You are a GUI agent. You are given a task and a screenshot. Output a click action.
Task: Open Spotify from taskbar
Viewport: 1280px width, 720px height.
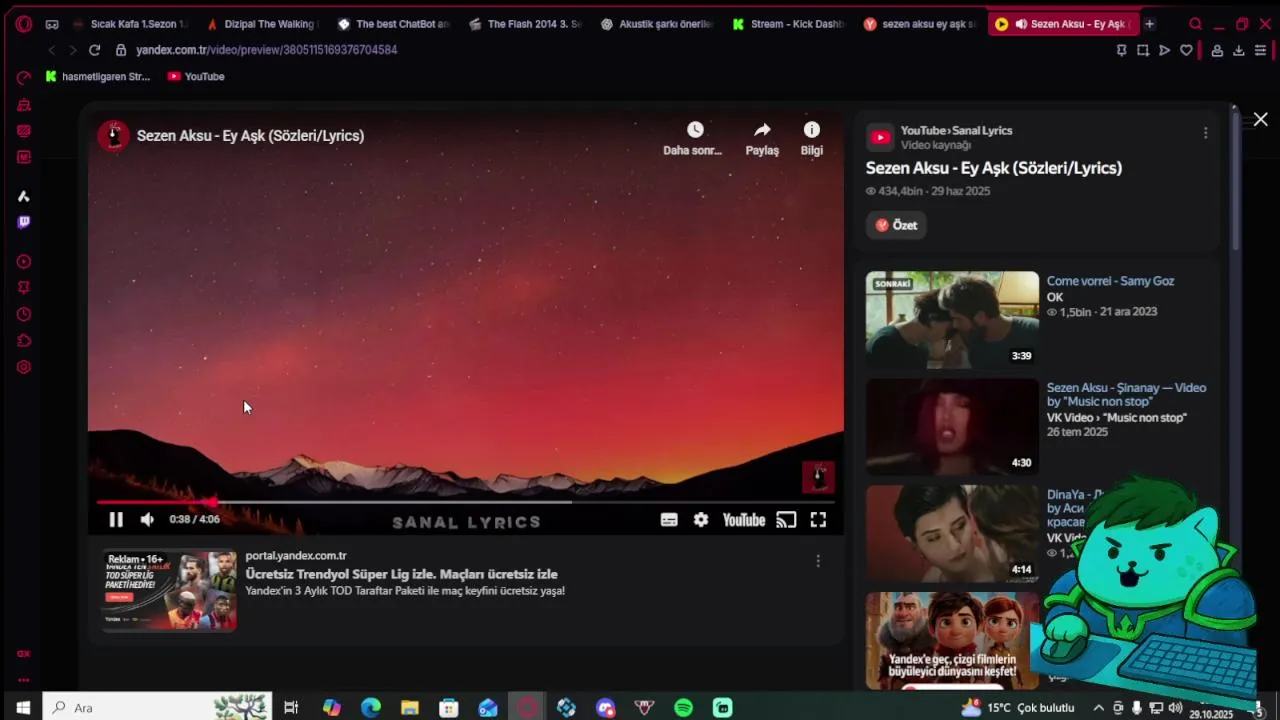click(x=684, y=708)
